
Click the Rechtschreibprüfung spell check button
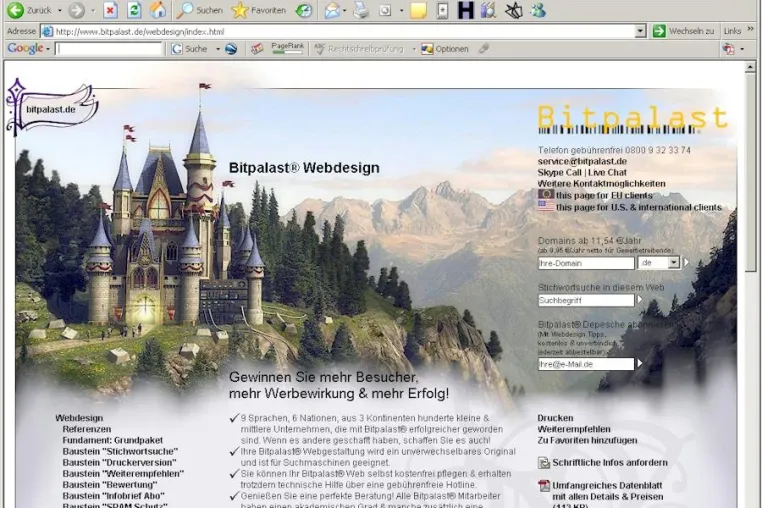click(x=359, y=49)
